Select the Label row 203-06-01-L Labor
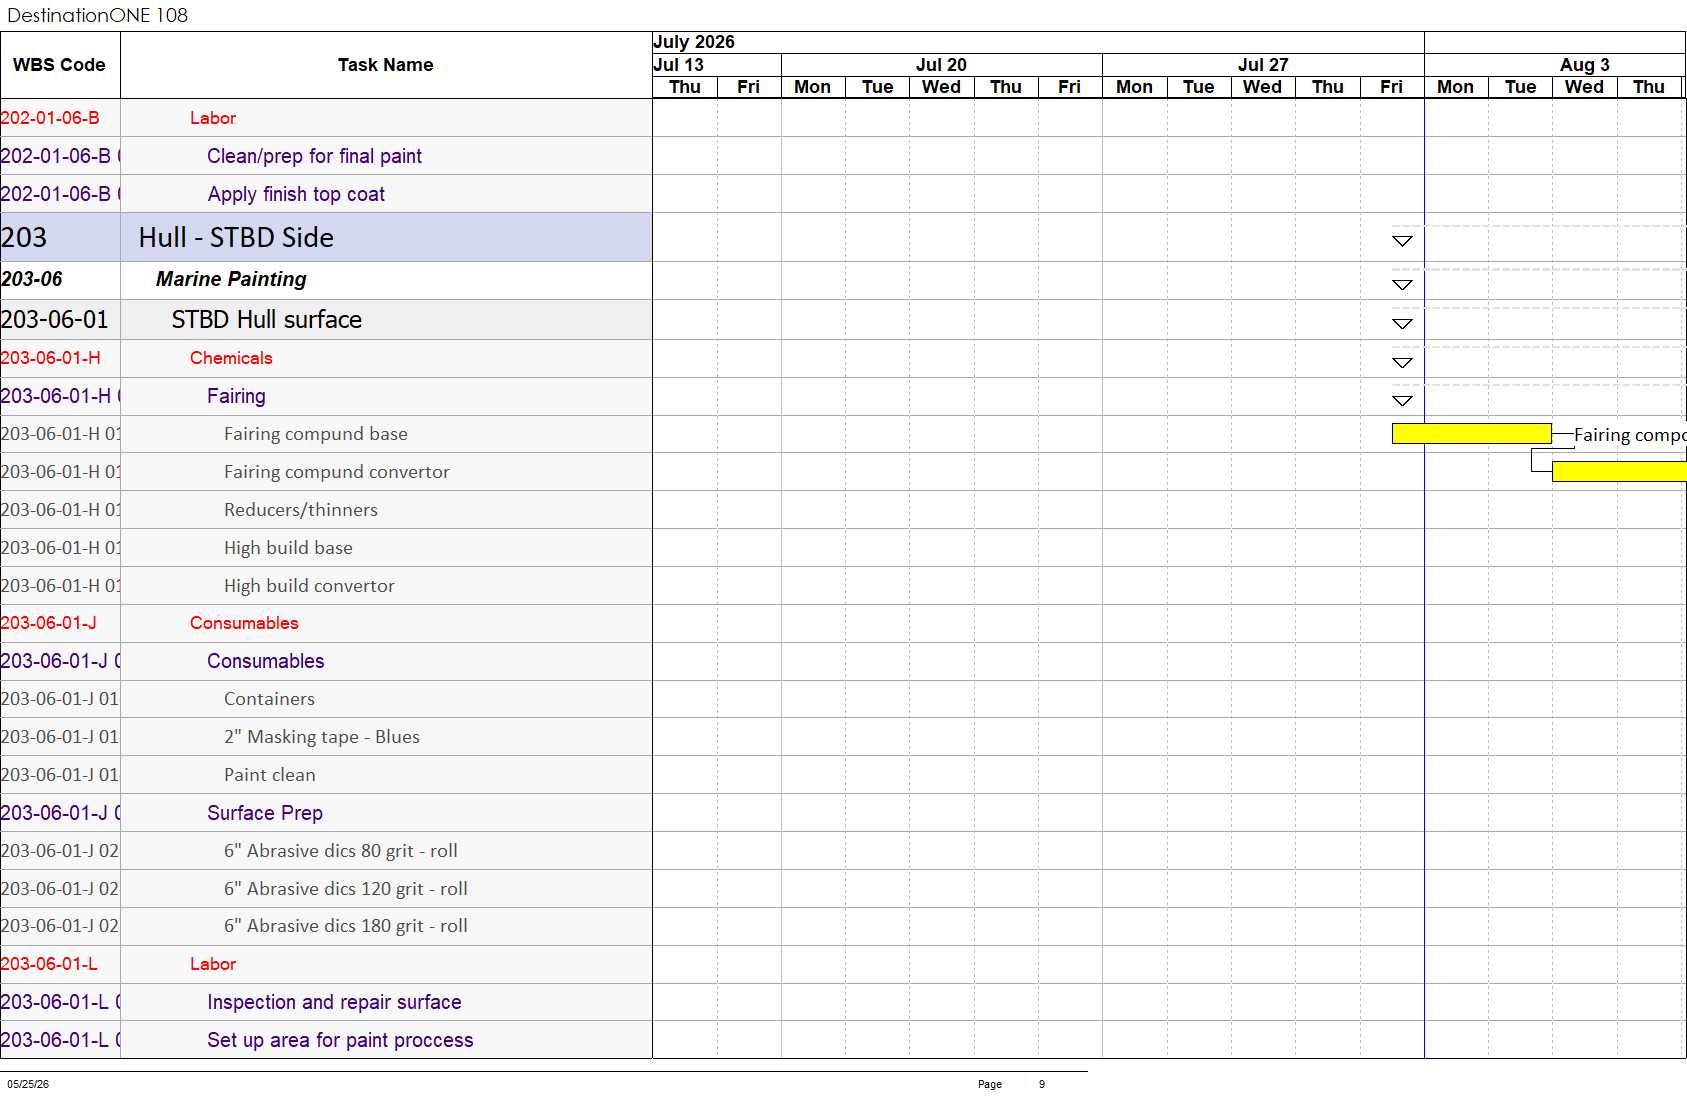Image resolution: width=1687 pixels, height=1097 pixels. pos(326,964)
